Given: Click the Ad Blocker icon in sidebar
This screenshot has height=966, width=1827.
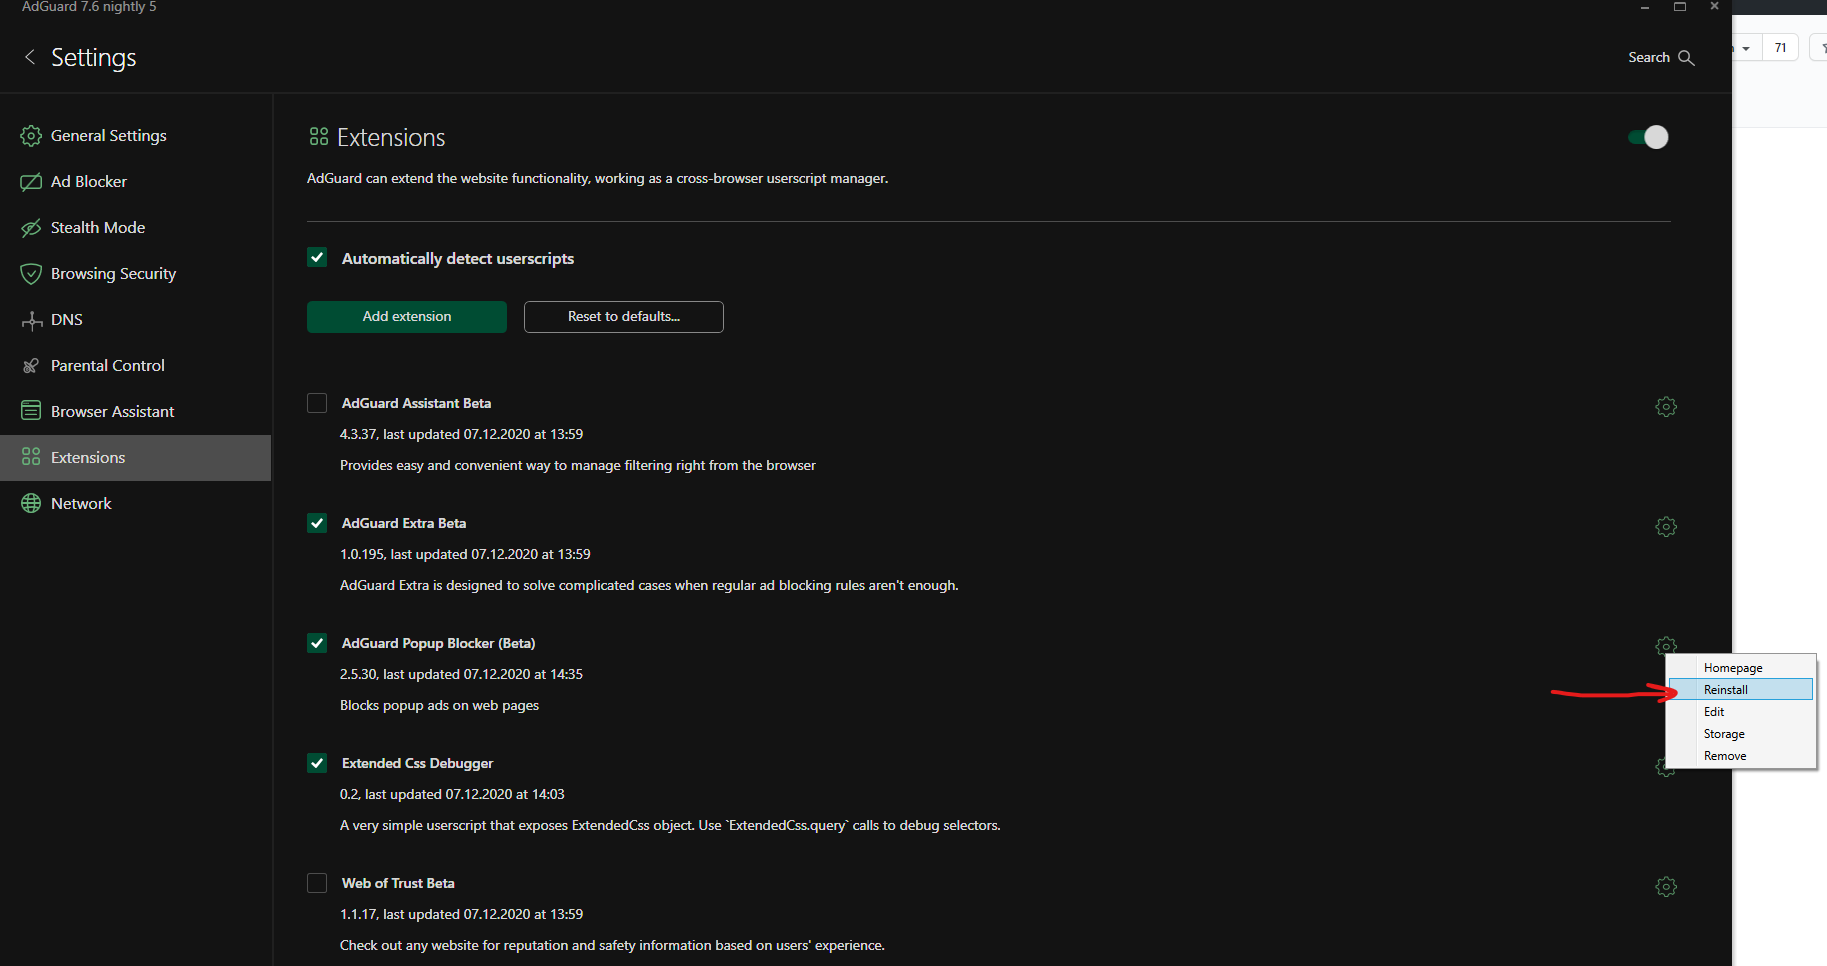Looking at the screenshot, I should 31,182.
